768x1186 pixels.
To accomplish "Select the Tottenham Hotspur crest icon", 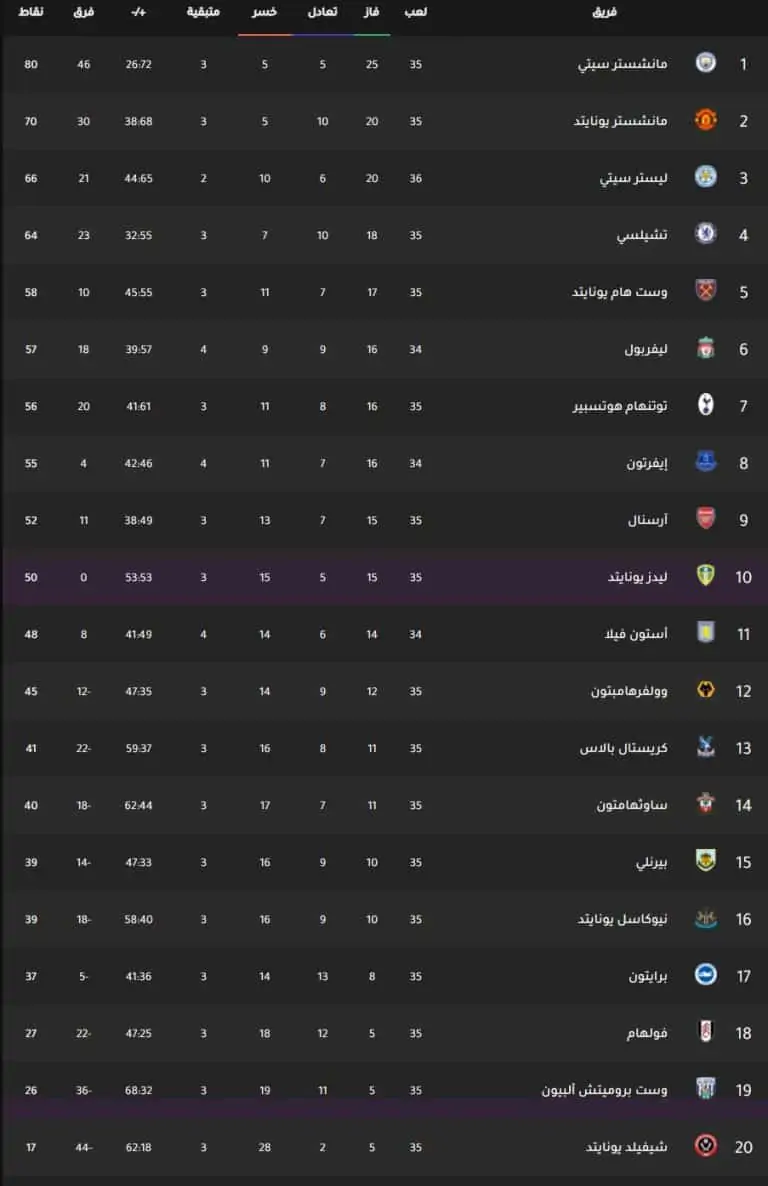I will point(705,405).
